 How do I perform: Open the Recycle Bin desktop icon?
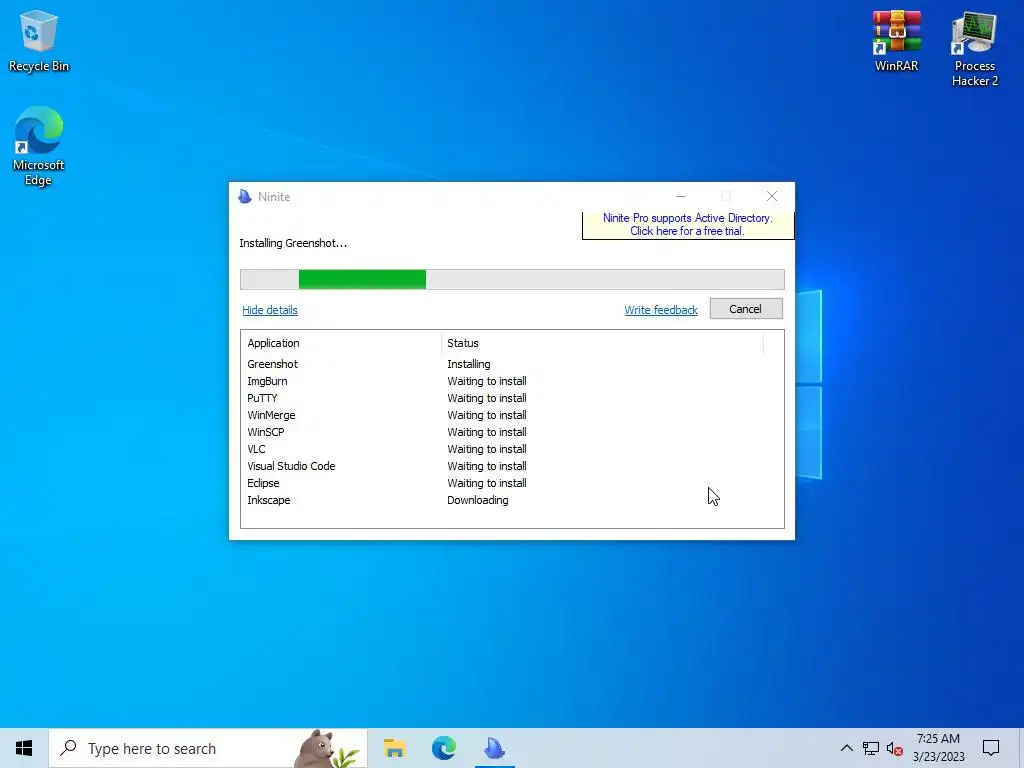tap(39, 41)
